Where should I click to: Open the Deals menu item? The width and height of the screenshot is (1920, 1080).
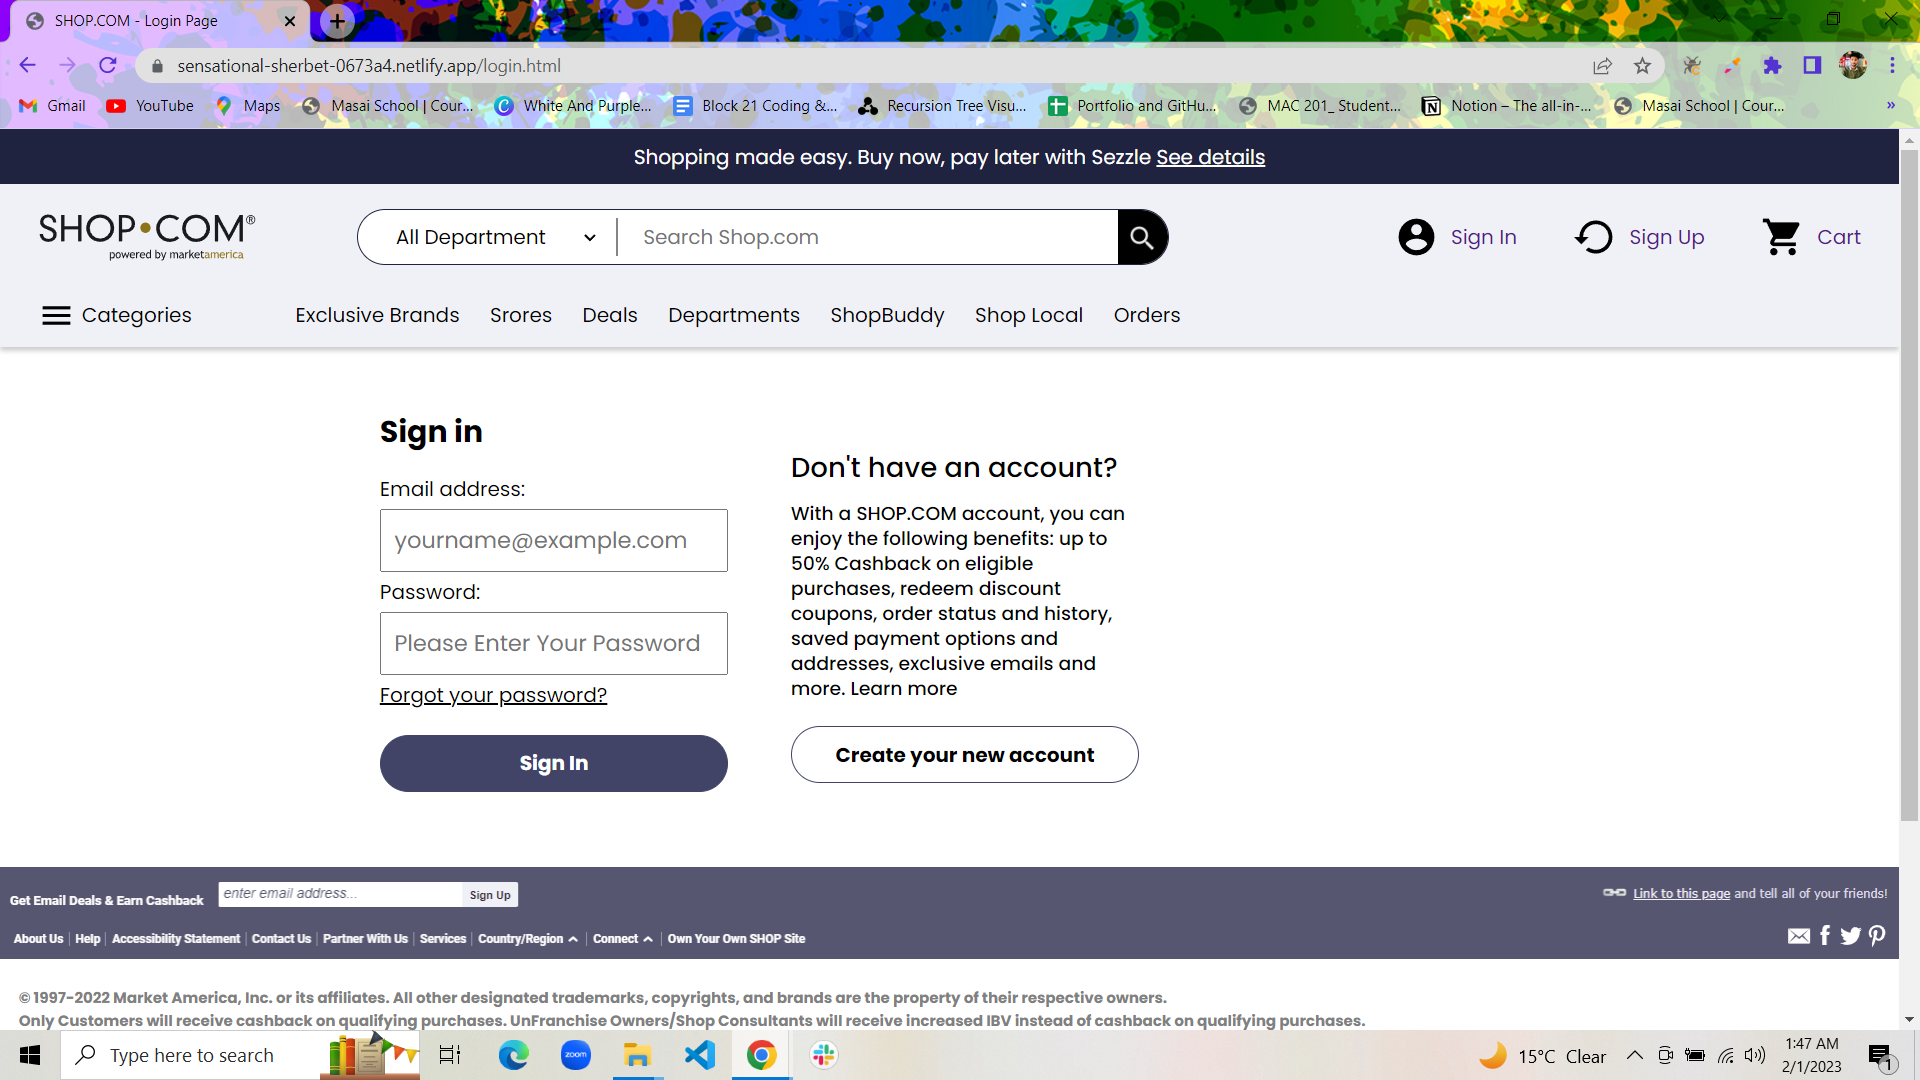point(610,316)
